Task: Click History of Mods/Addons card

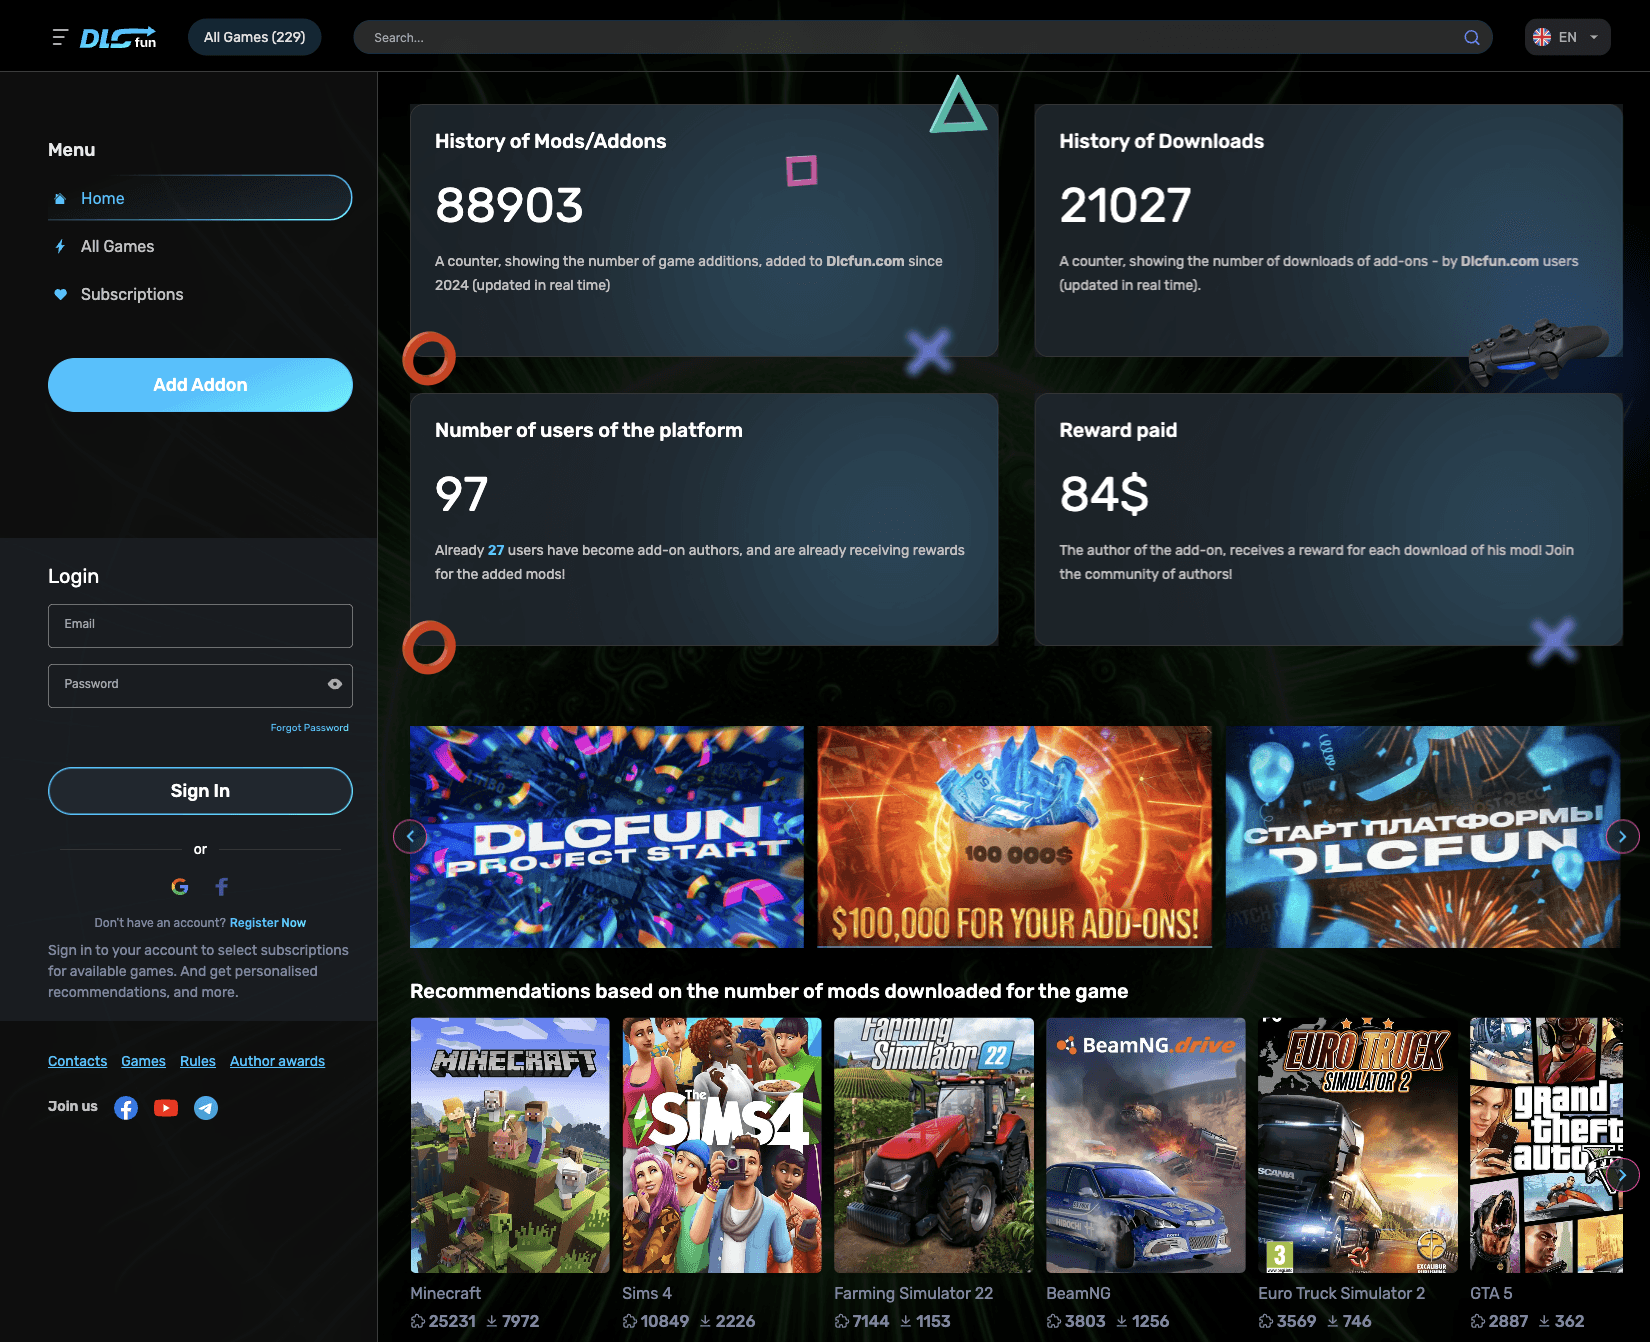Action: click(x=704, y=231)
